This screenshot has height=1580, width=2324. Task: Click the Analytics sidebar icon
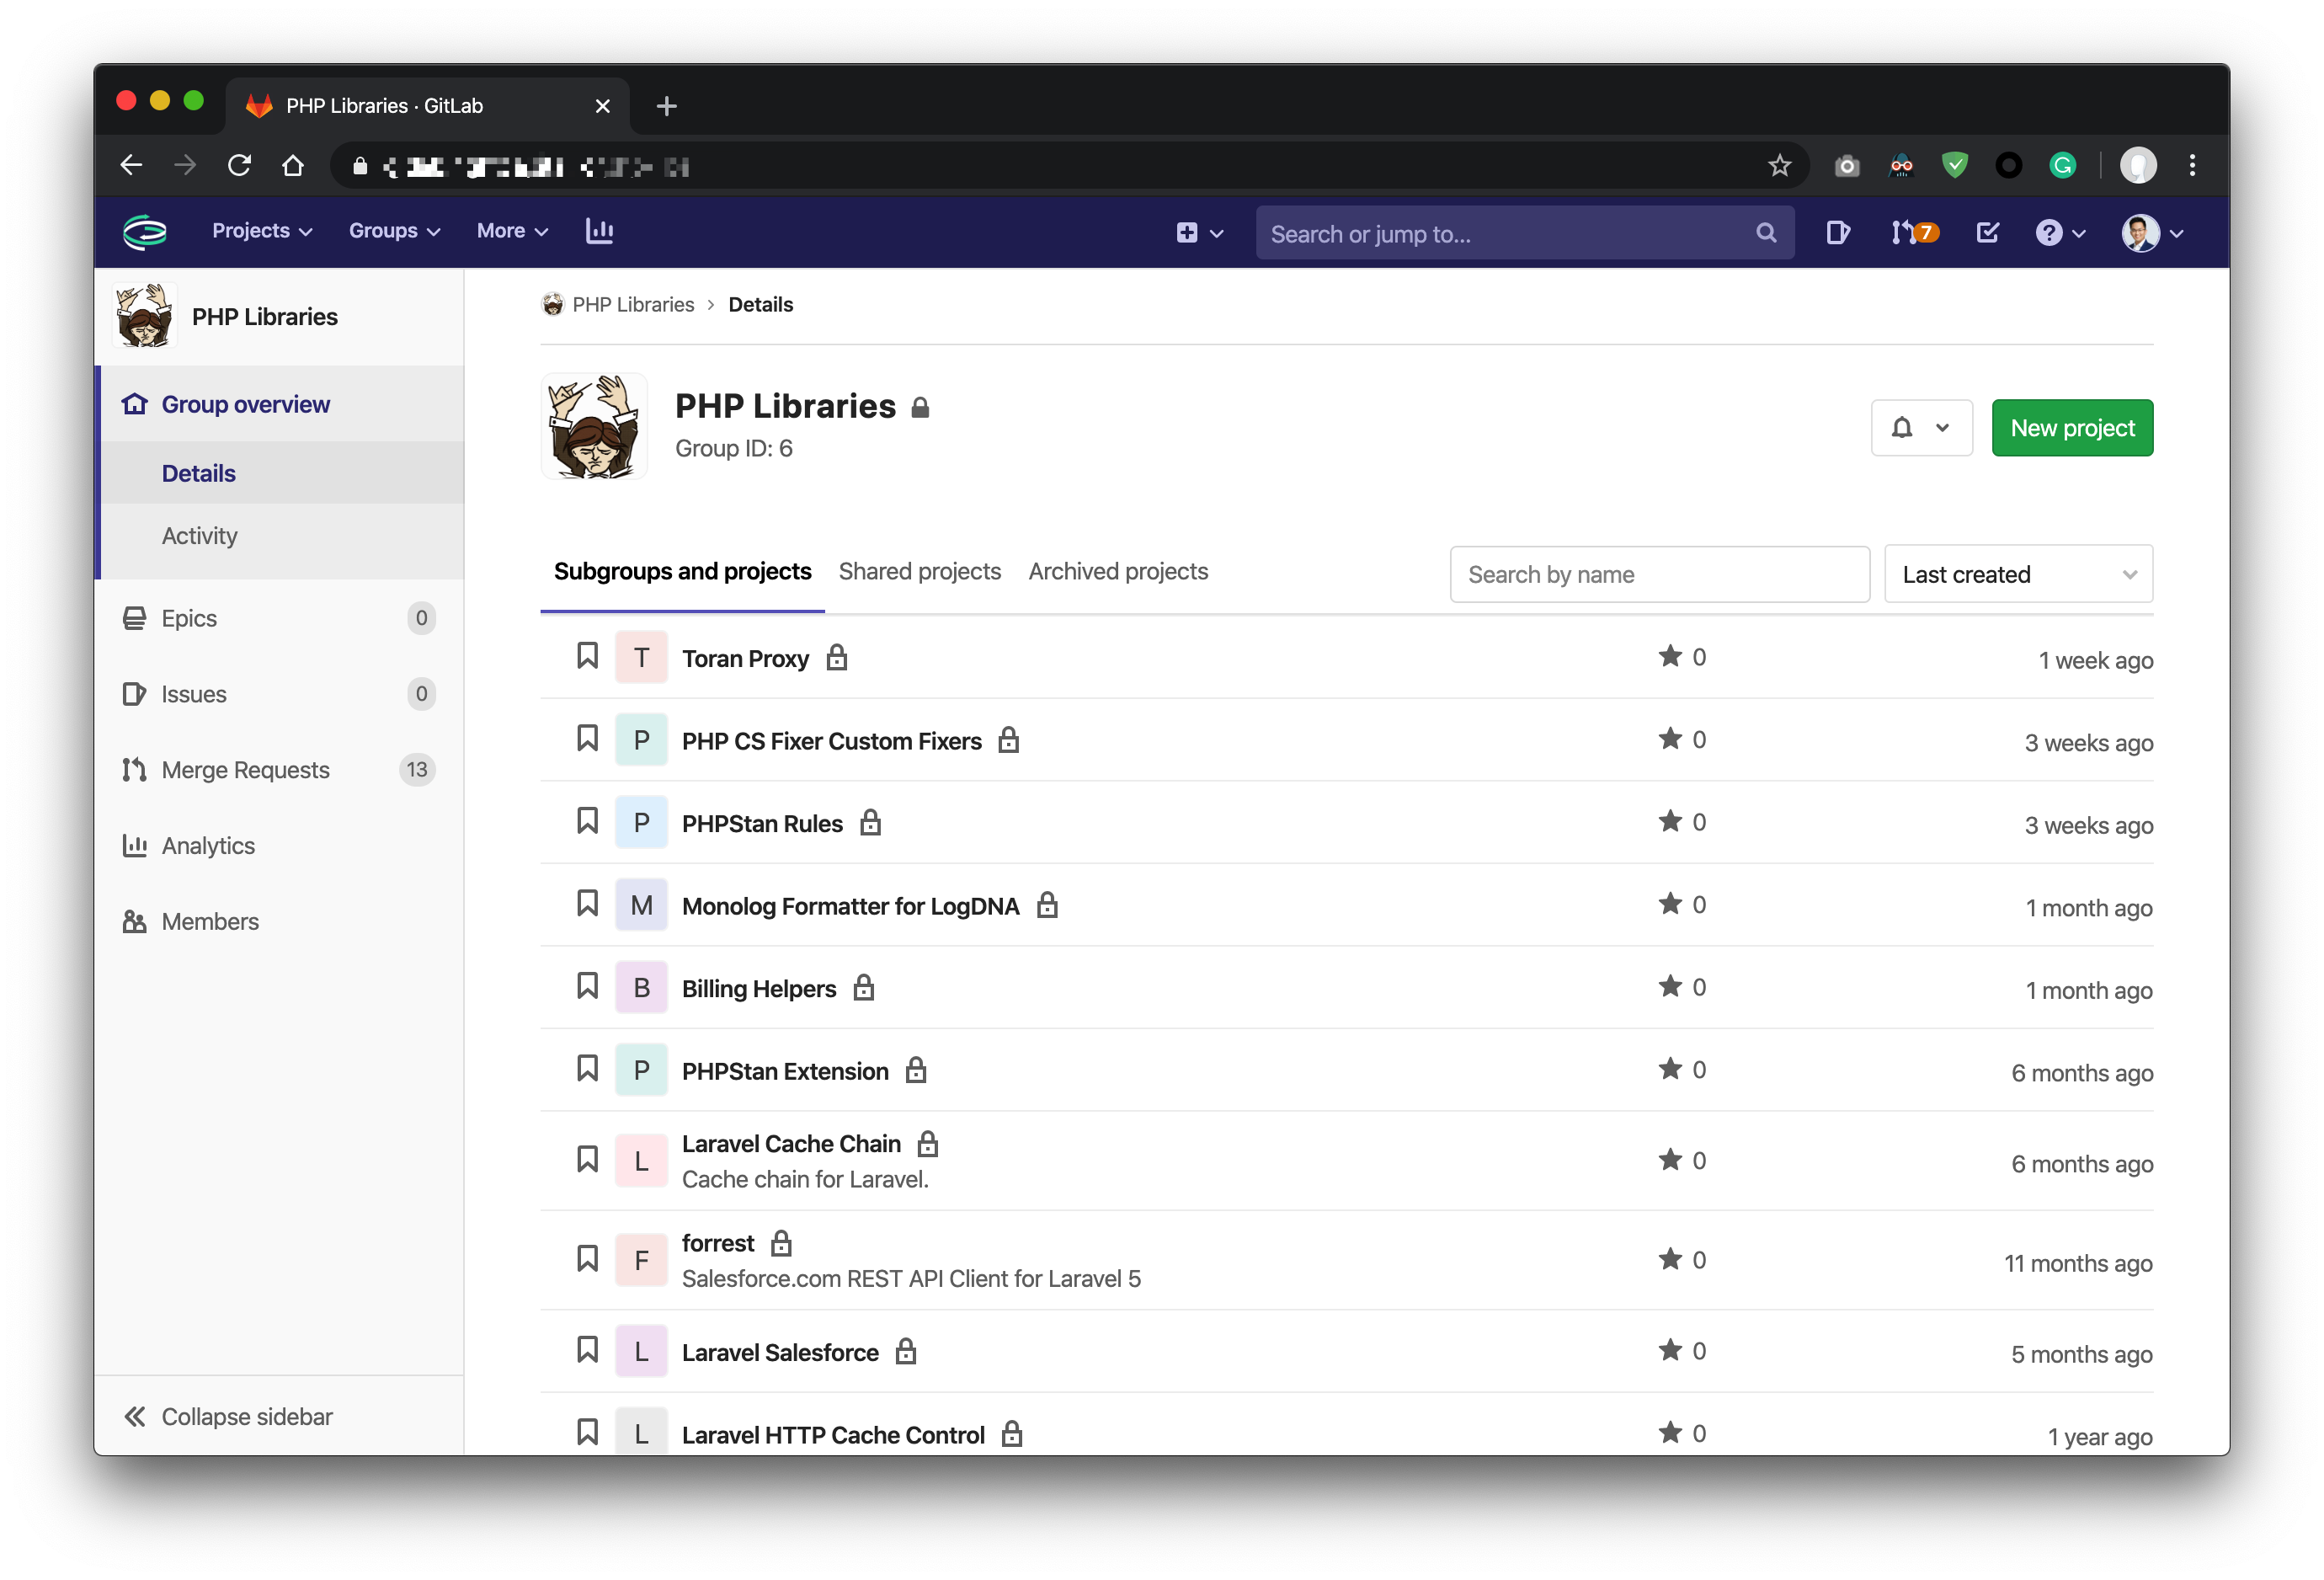134,846
